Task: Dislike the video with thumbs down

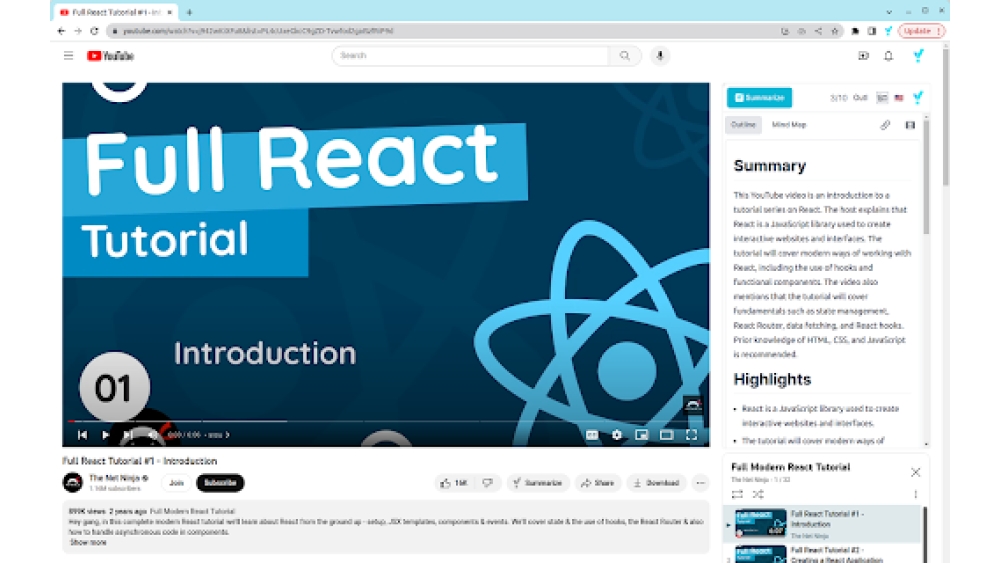Action: click(x=487, y=483)
